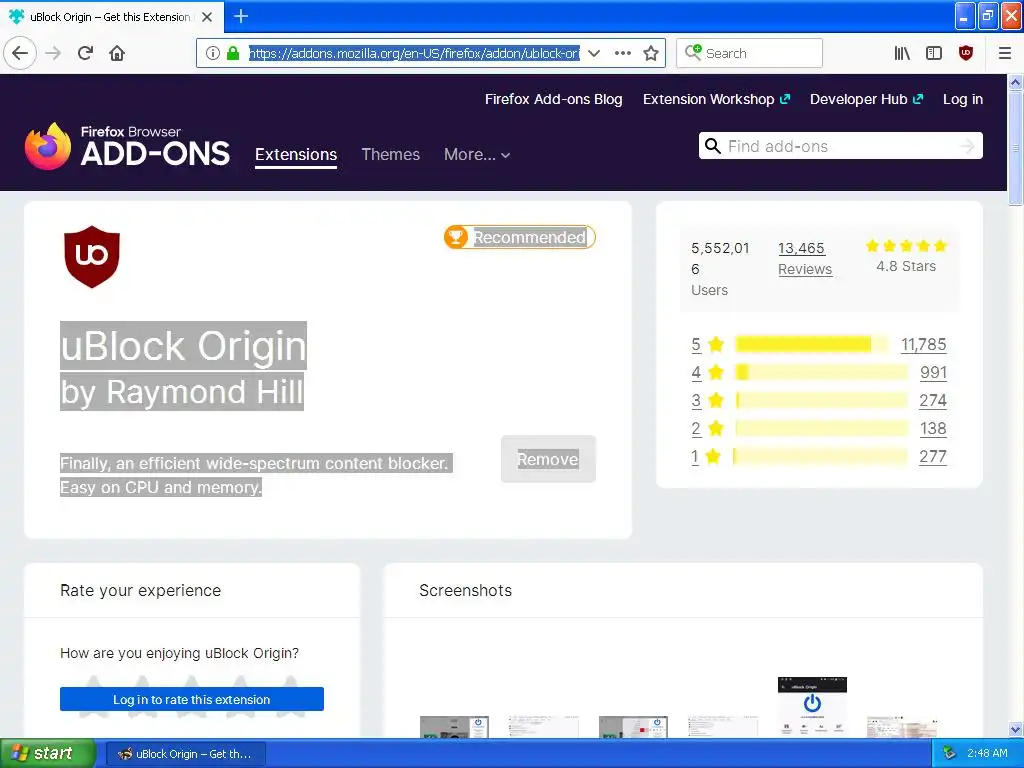Image resolution: width=1024 pixels, height=768 pixels.
Task: Toggle the sidebars view icon
Action: pyautogui.click(x=934, y=53)
